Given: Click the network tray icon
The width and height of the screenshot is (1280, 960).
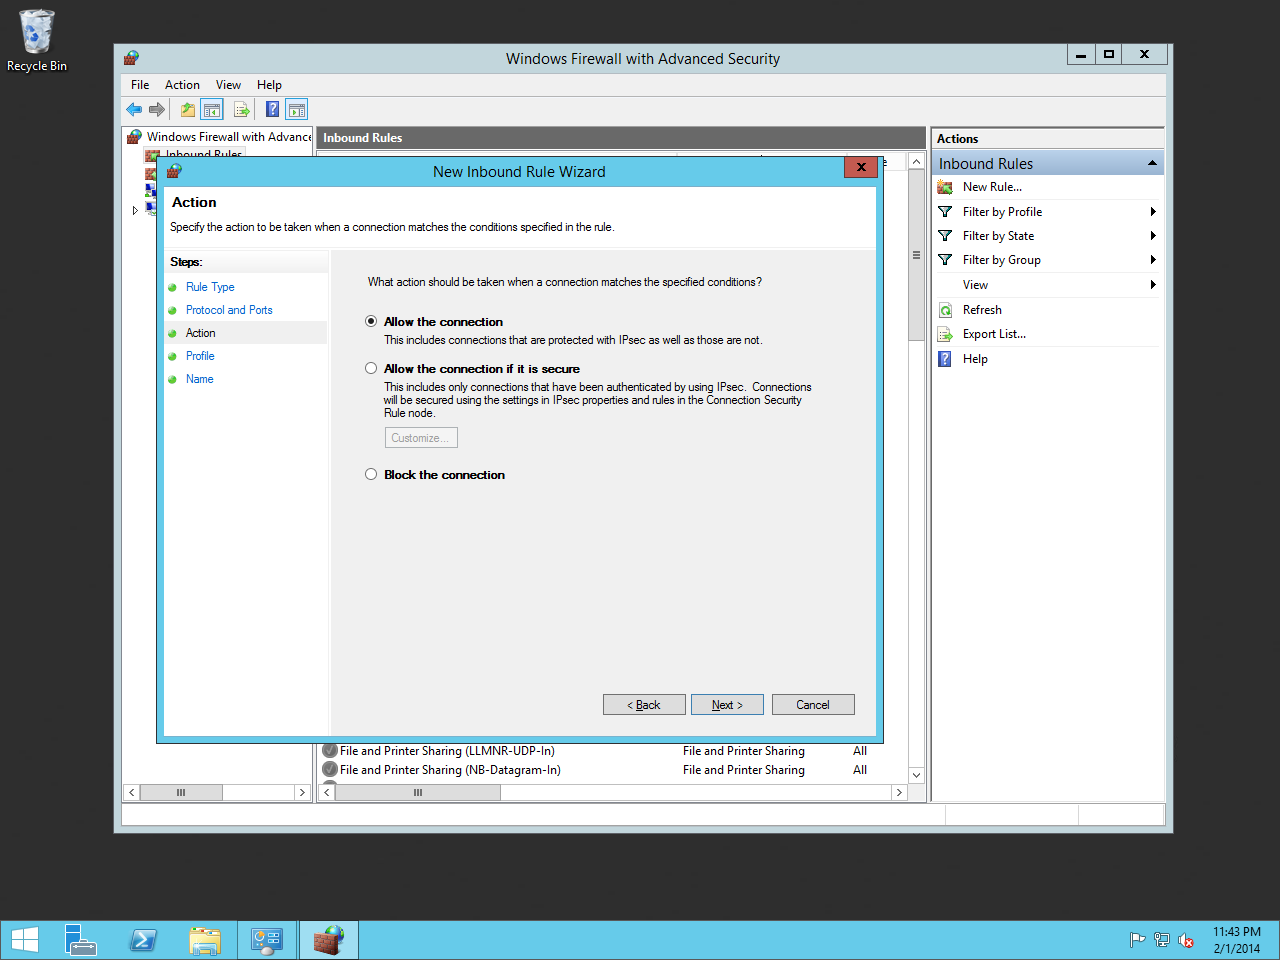Looking at the screenshot, I should pos(1161,940).
